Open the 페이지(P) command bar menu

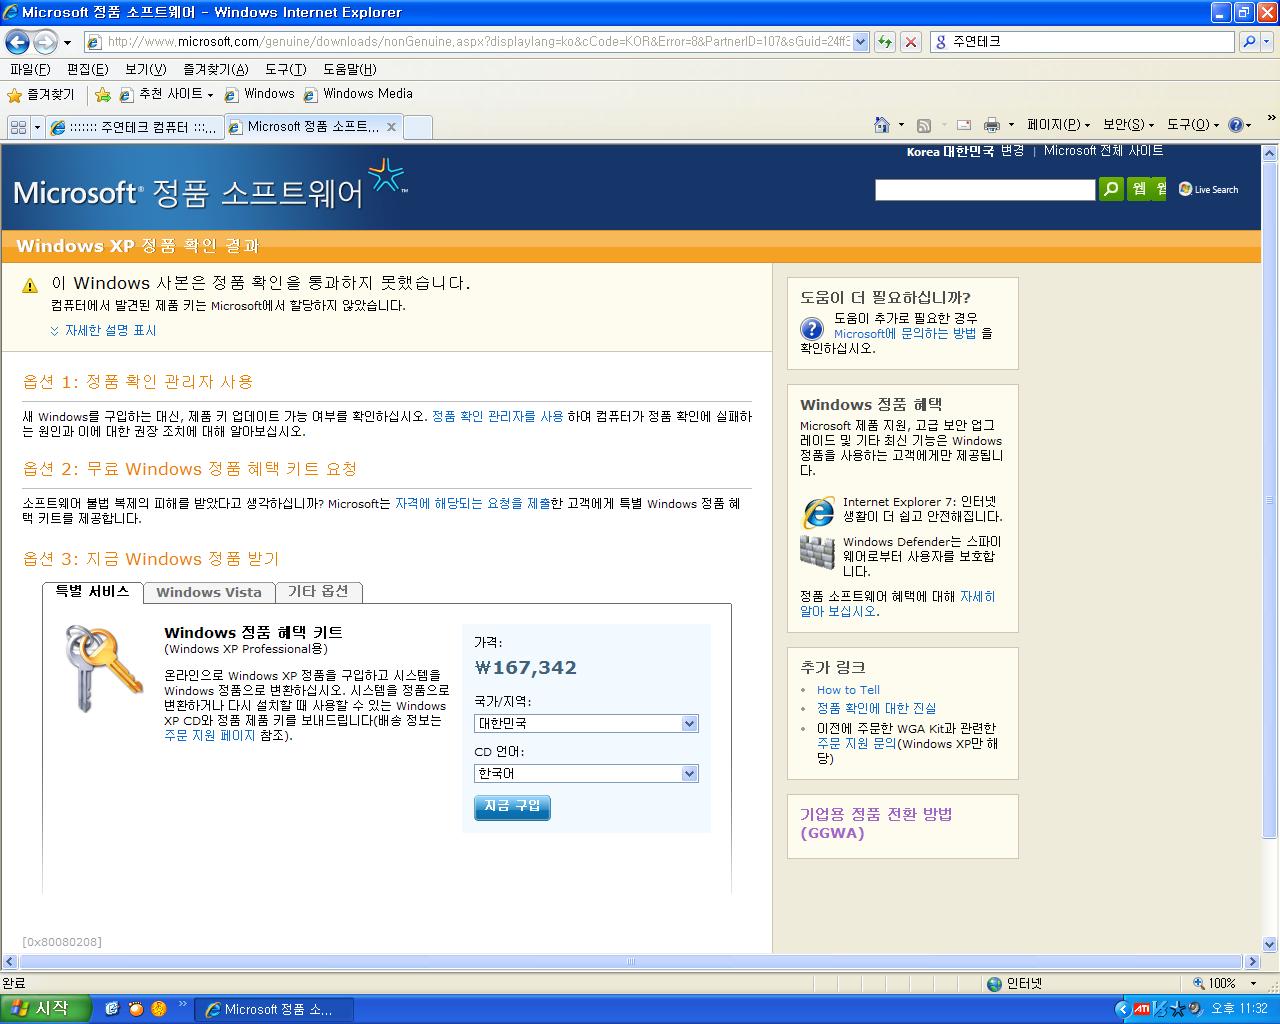coord(1058,125)
